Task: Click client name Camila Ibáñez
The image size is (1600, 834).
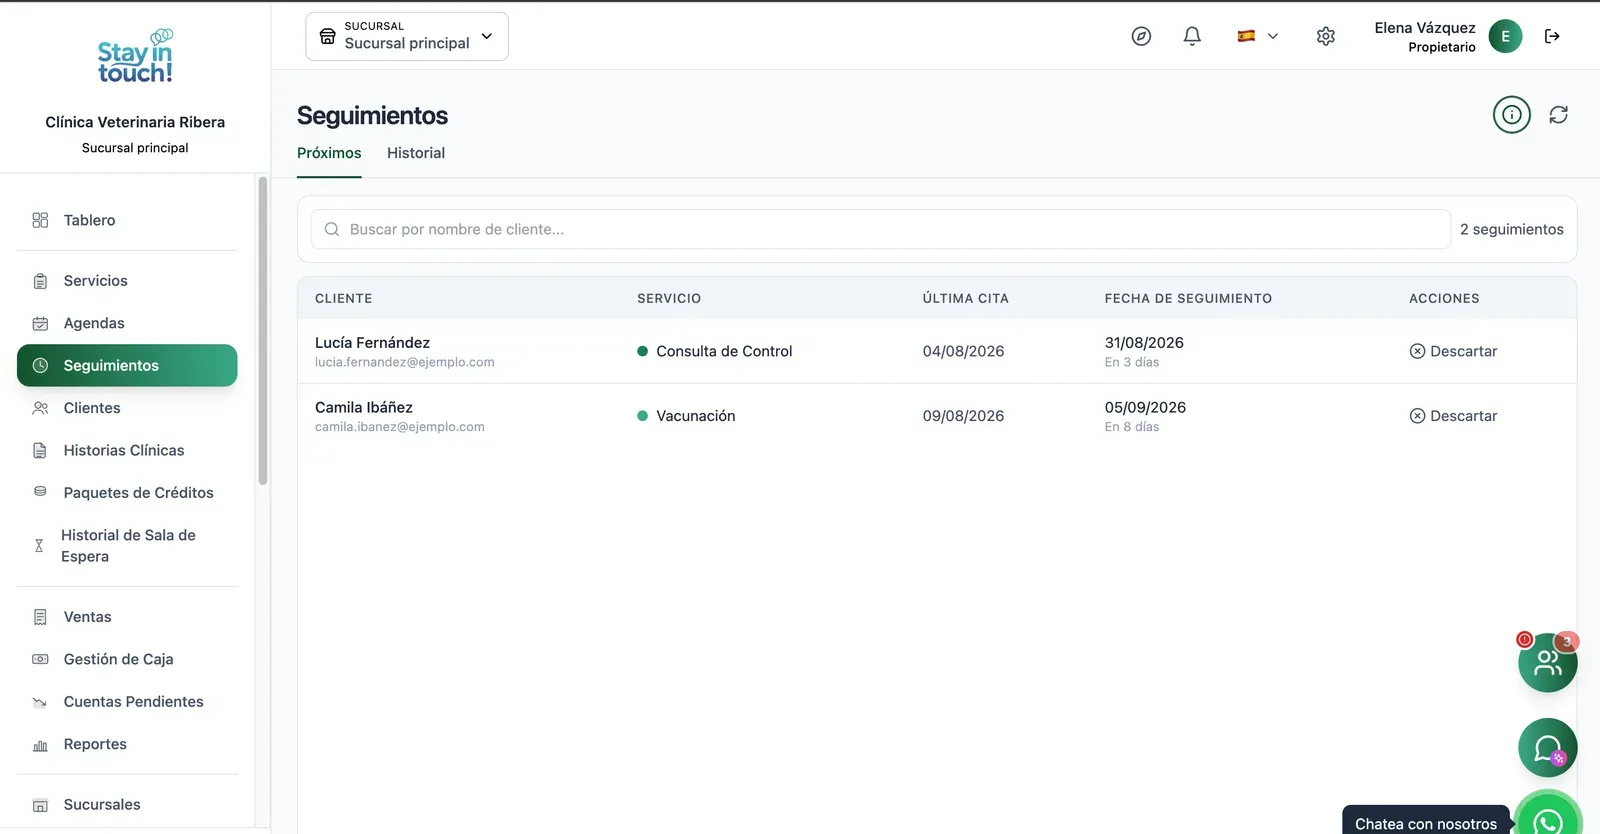Action: pyautogui.click(x=364, y=407)
